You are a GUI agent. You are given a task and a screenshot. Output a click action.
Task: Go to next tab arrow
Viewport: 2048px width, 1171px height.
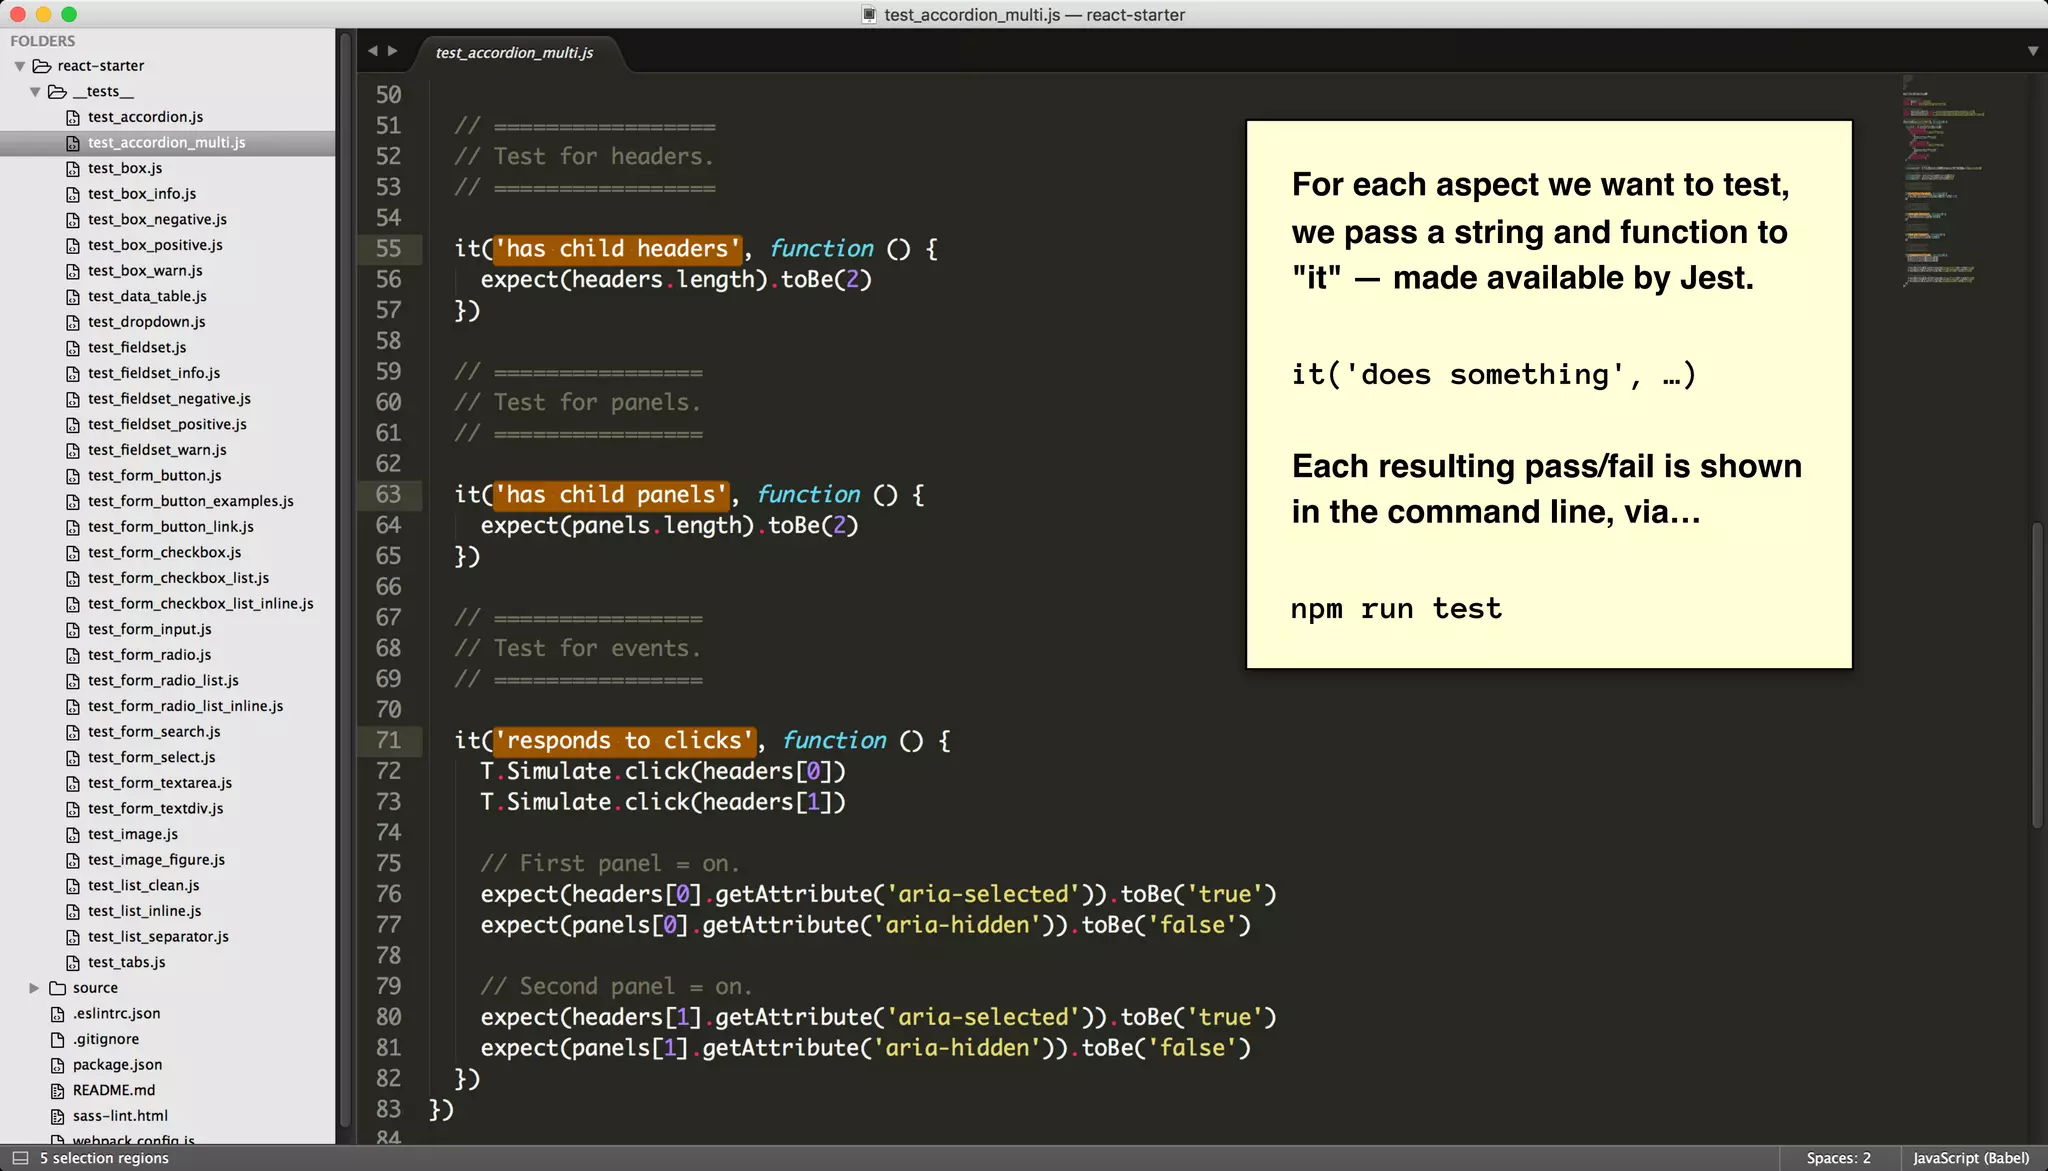coord(393,51)
